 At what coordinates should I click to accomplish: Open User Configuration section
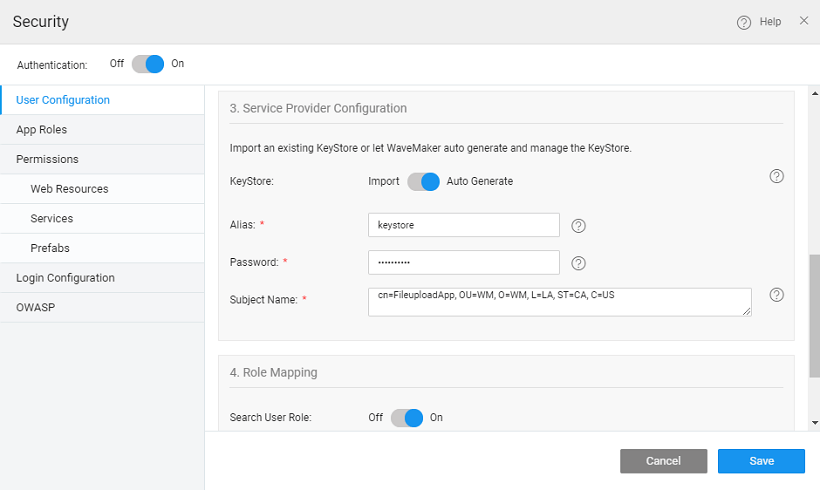click(x=63, y=100)
